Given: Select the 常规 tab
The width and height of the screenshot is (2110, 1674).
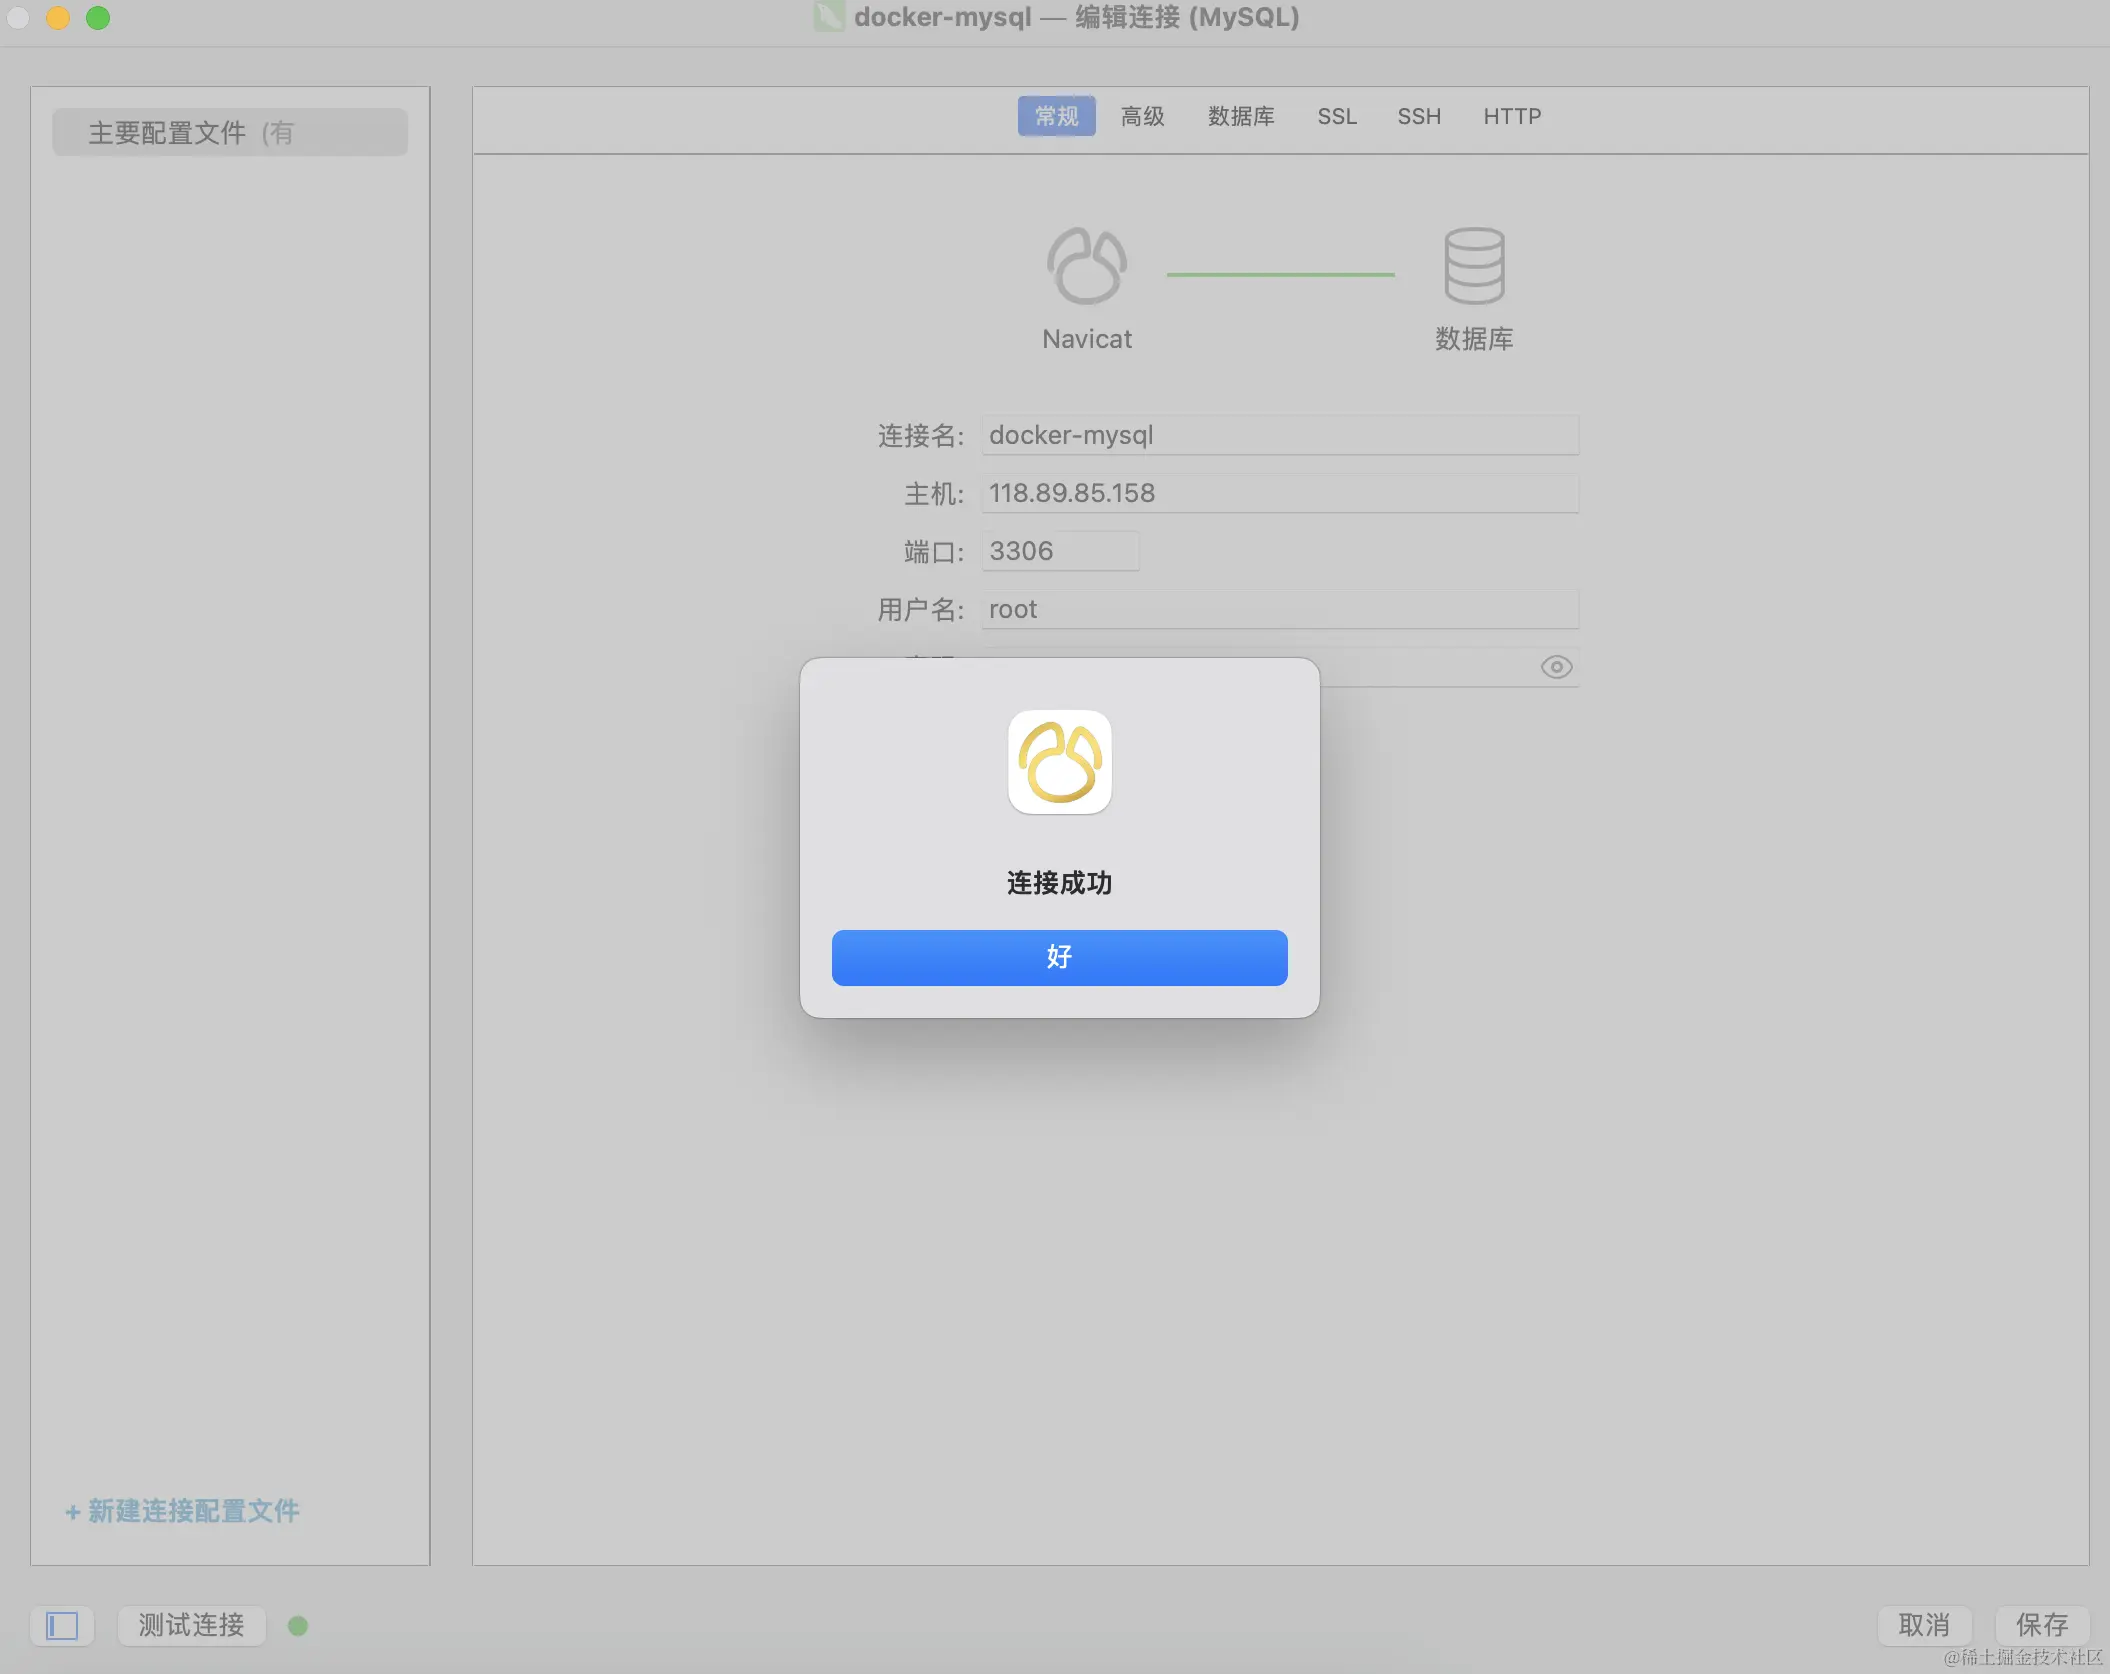Looking at the screenshot, I should click(x=1056, y=116).
